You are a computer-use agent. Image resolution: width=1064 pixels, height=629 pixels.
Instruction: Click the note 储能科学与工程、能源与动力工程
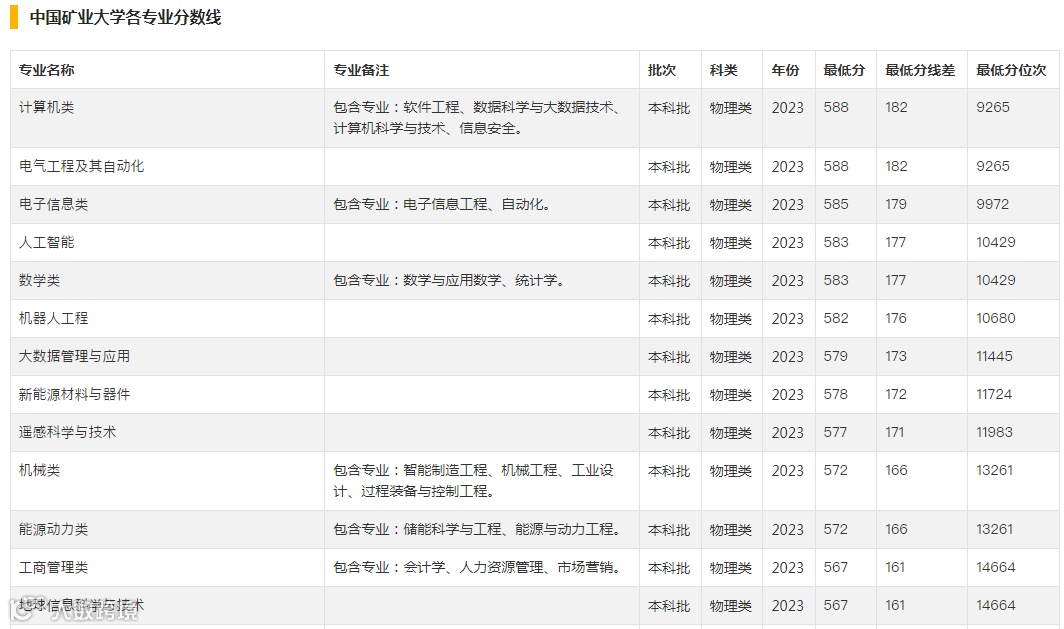(x=477, y=529)
